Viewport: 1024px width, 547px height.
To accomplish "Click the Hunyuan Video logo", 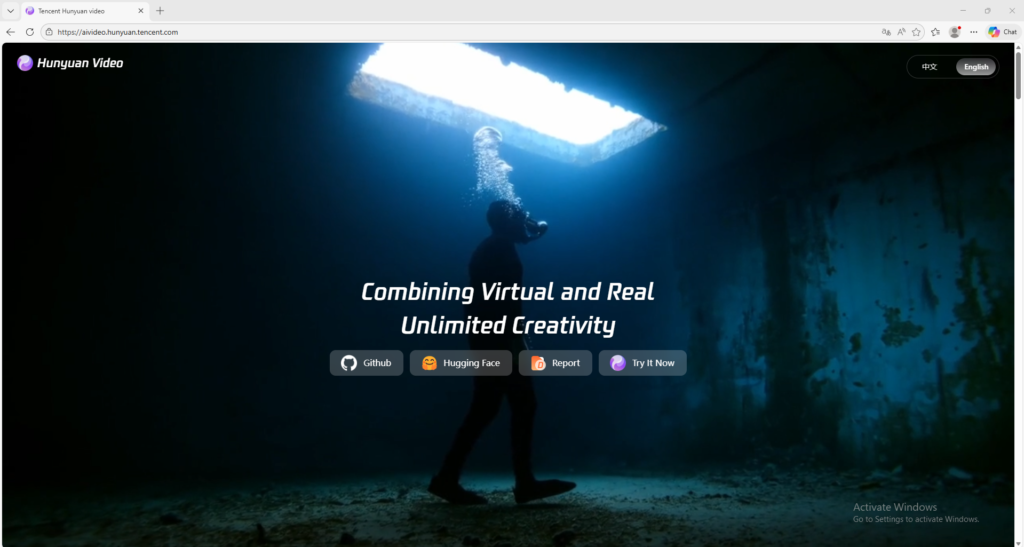I will point(70,63).
